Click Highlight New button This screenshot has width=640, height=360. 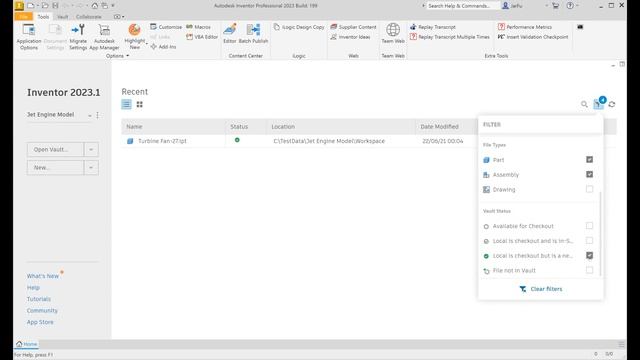(x=134, y=36)
